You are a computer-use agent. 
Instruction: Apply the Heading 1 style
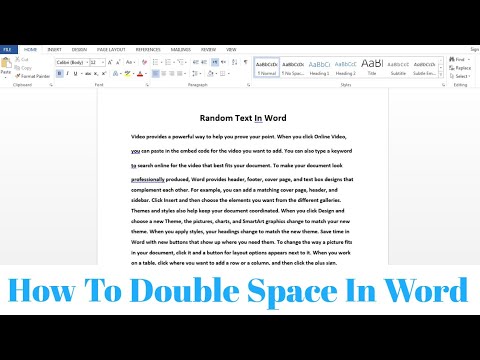(x=319, y=68)
